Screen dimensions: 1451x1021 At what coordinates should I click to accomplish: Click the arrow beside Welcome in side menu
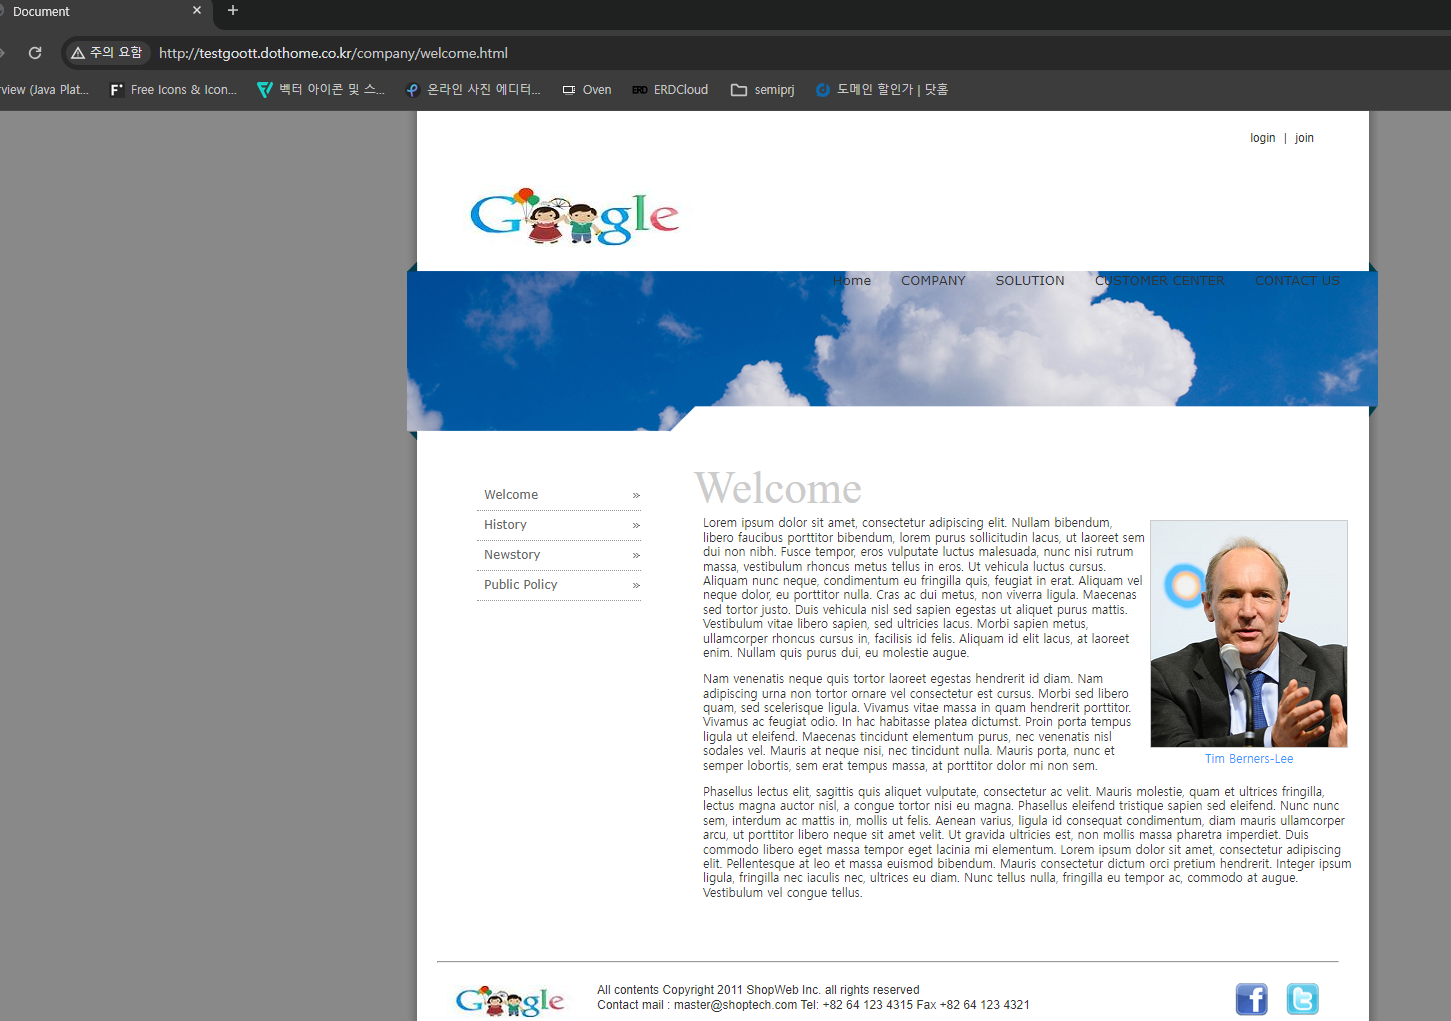pos(636,496)
